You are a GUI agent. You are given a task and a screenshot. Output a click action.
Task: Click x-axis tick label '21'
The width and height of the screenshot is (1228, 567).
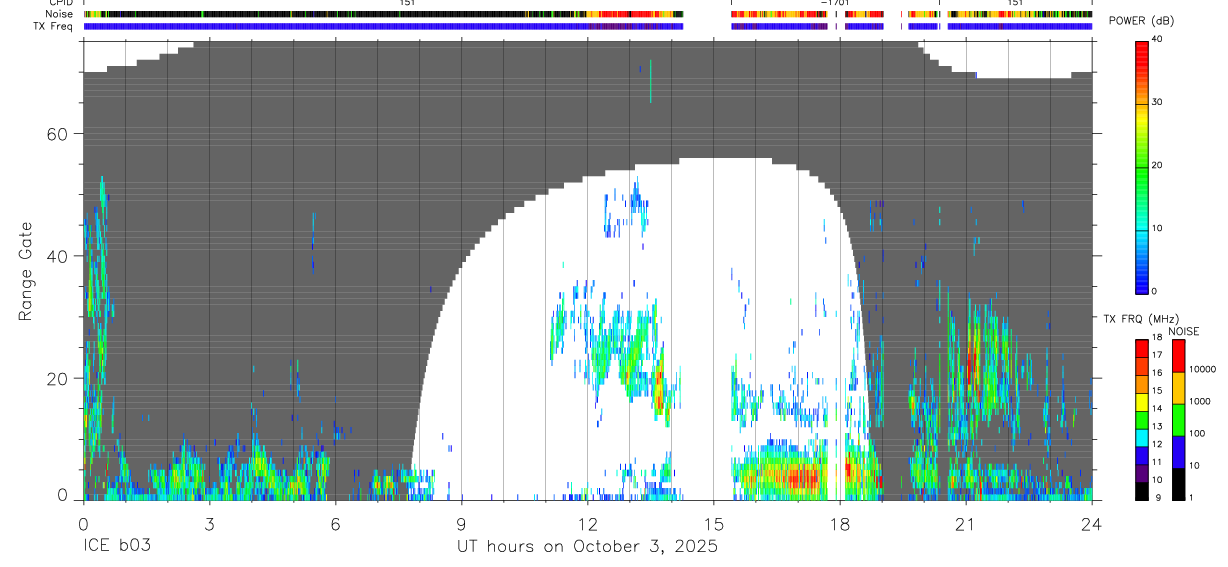966,523
